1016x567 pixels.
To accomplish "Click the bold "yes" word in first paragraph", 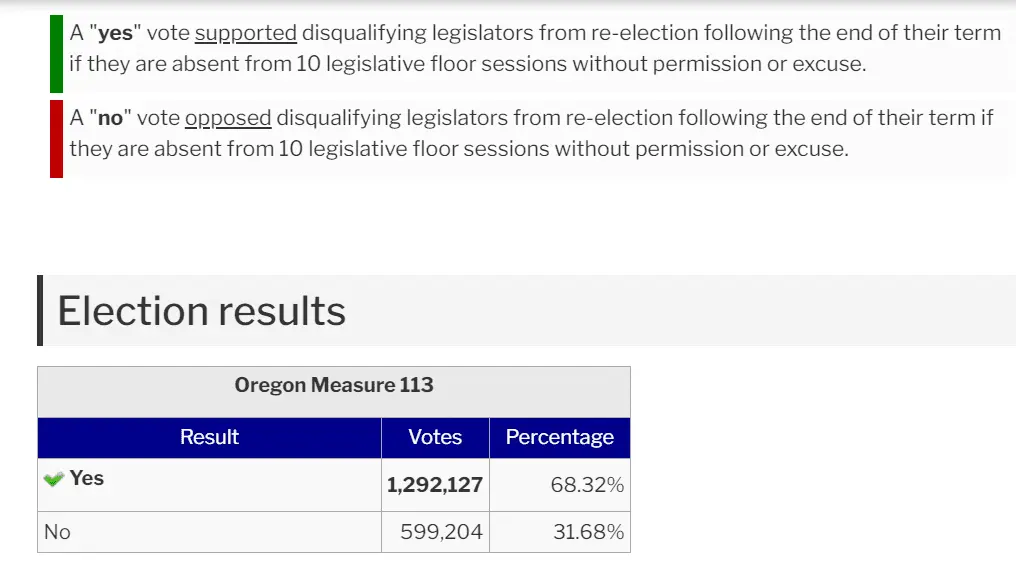I will click(116, 33).
